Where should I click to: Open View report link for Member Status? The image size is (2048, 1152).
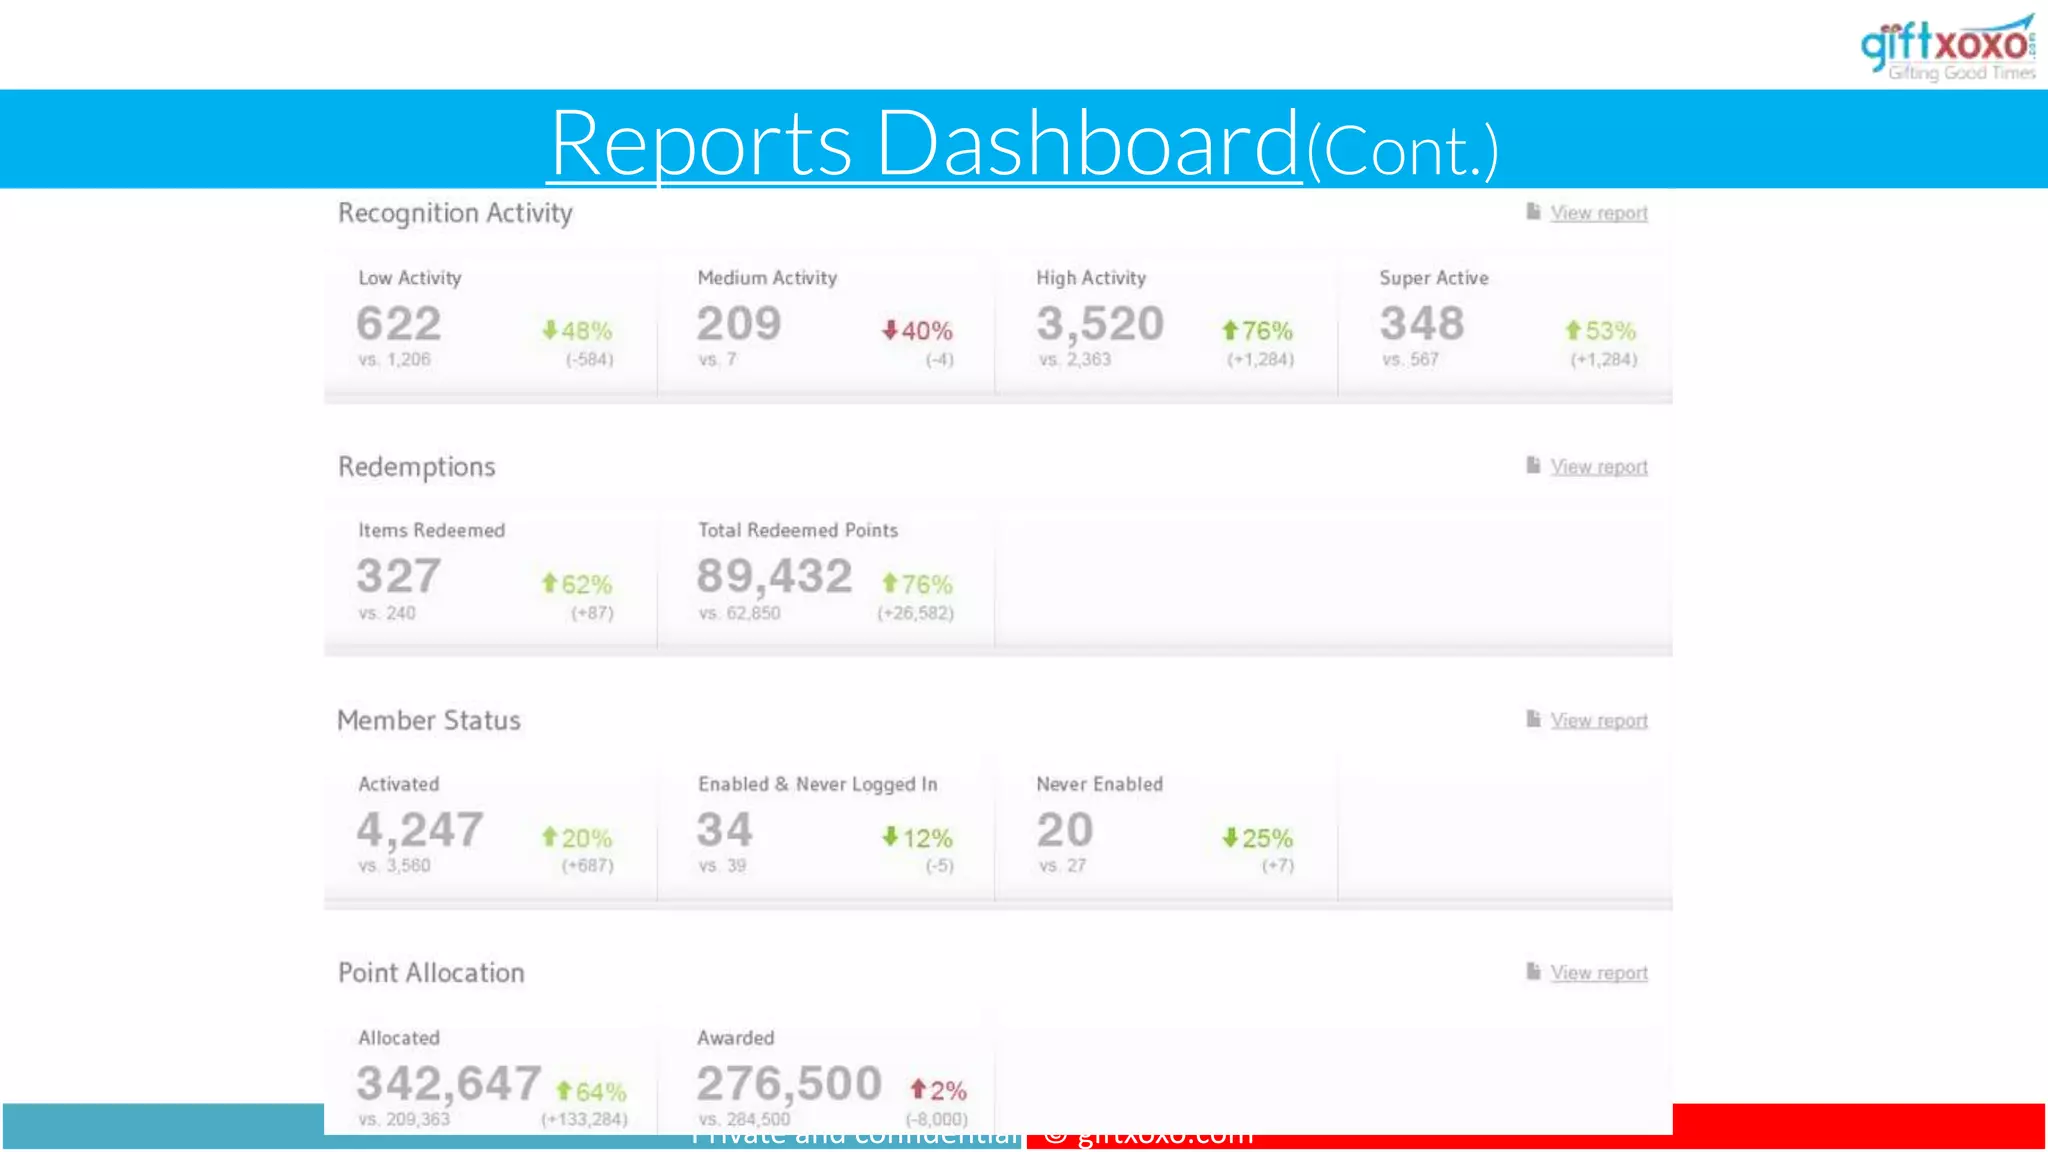(1598, 721)
